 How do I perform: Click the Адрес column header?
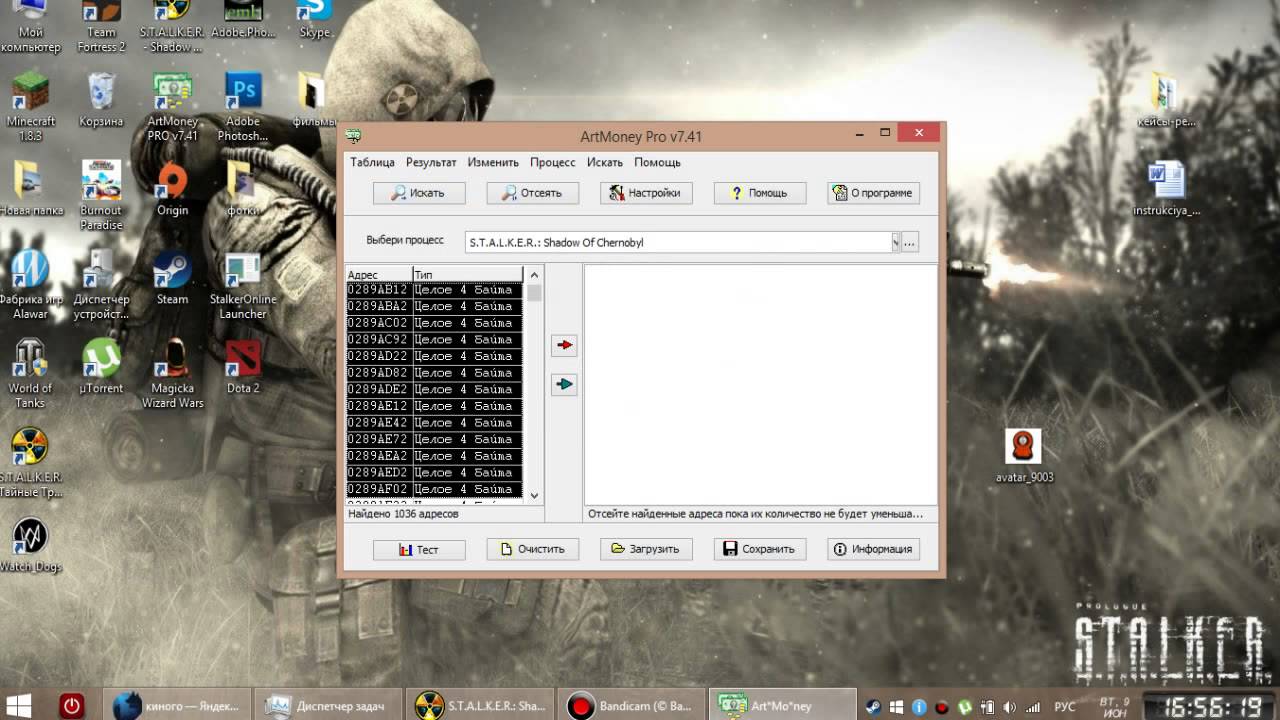pos(379,274)
